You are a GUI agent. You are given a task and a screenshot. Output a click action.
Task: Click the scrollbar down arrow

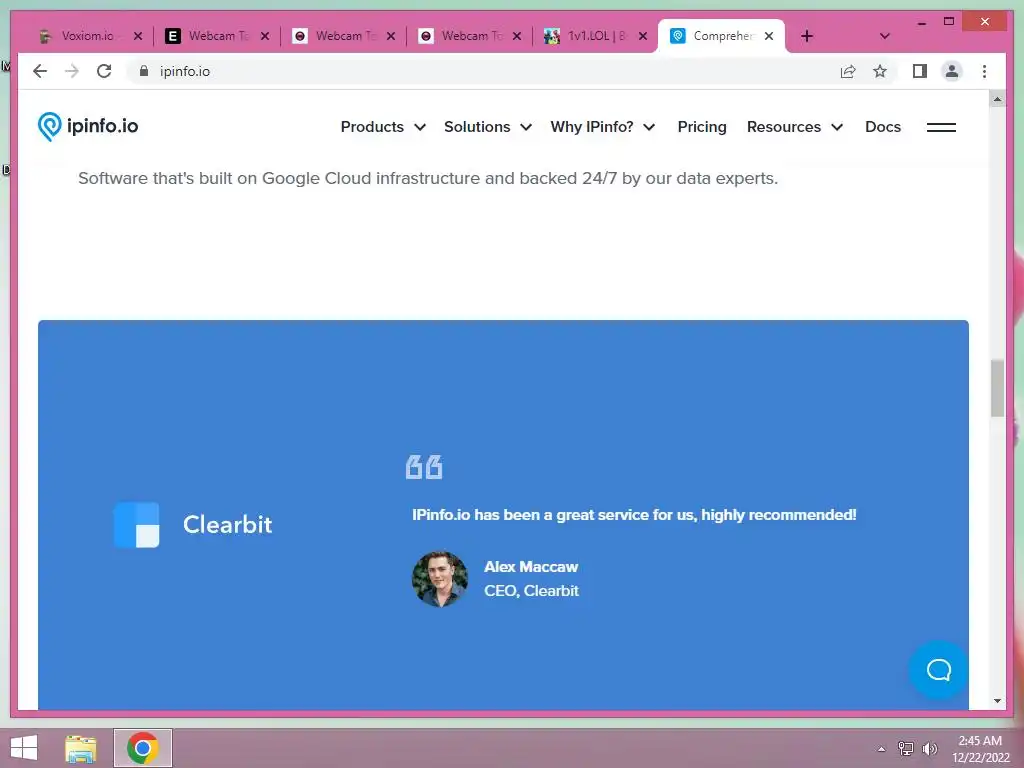tap(997, 701)
